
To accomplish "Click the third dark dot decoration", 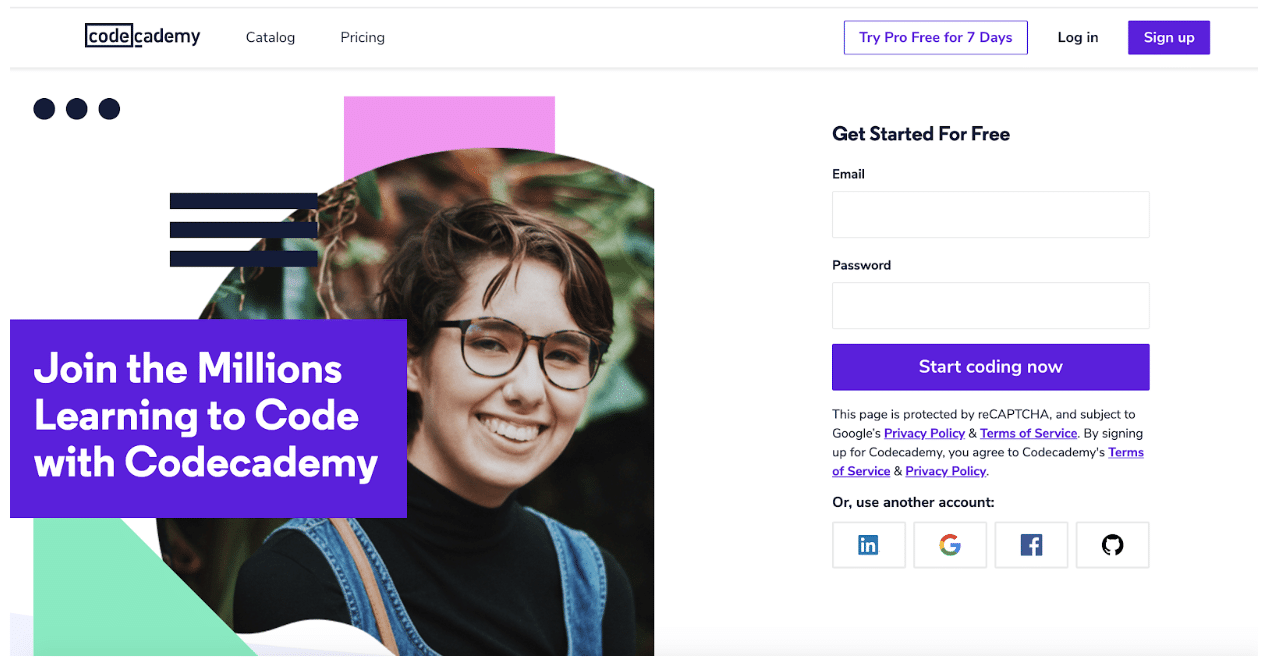I will point(109,108).
